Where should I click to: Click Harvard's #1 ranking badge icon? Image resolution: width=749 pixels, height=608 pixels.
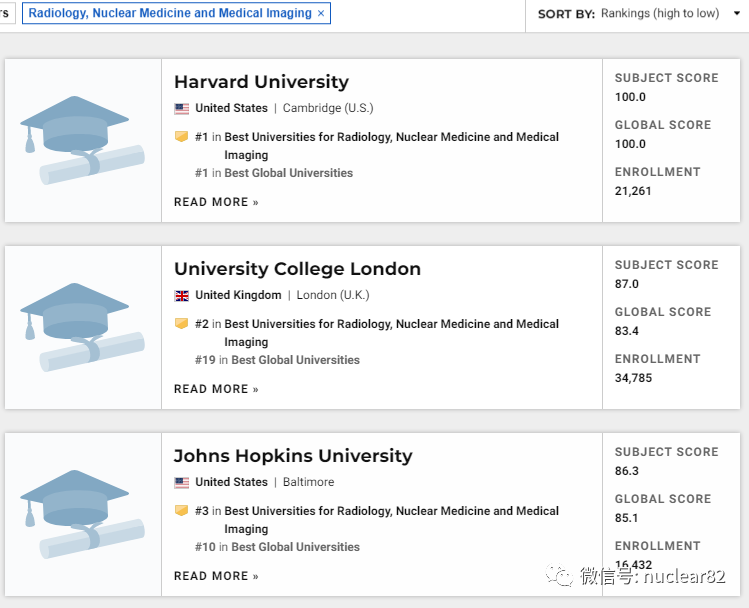pos(181,137)
